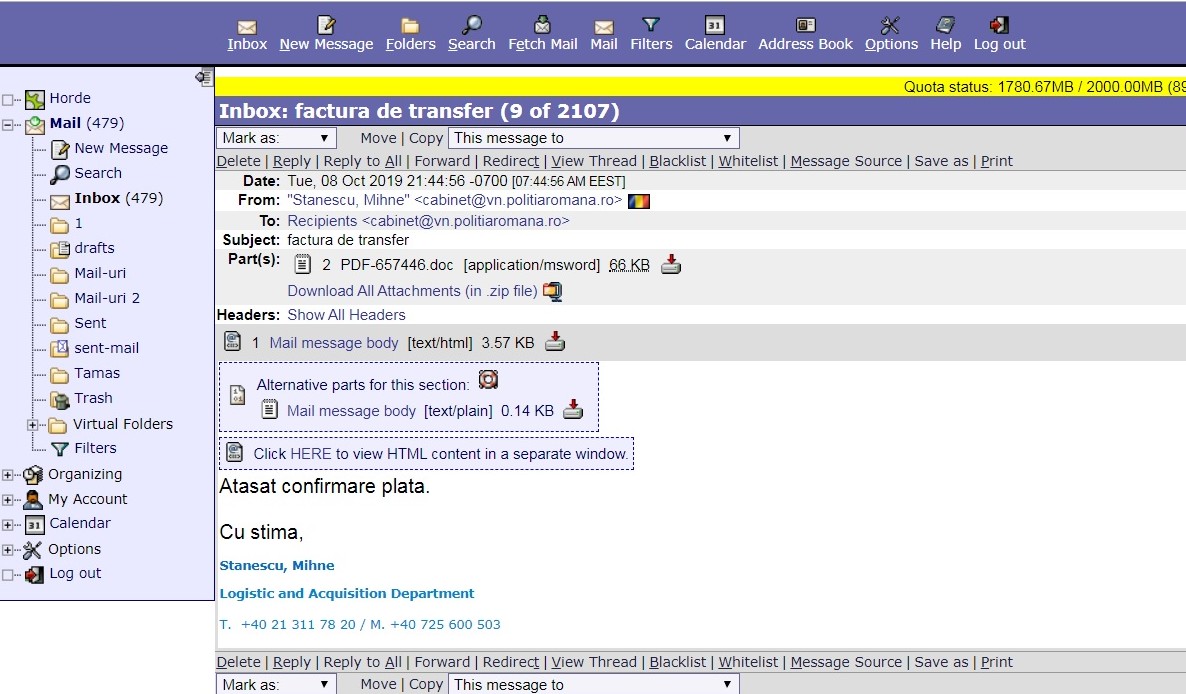Click the Calendar icon in top toolbar

[715, 26]
